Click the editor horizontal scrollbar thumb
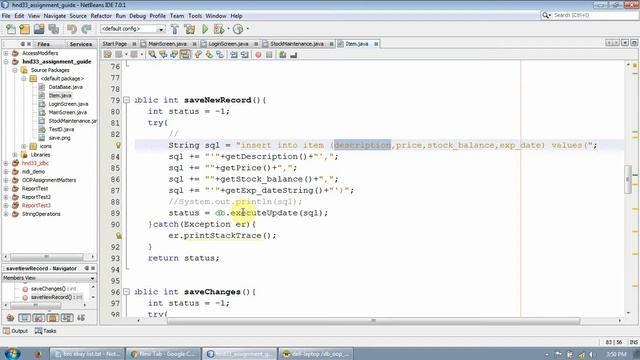The height and width of the screenshot is (360, 640). coord(373,321)
